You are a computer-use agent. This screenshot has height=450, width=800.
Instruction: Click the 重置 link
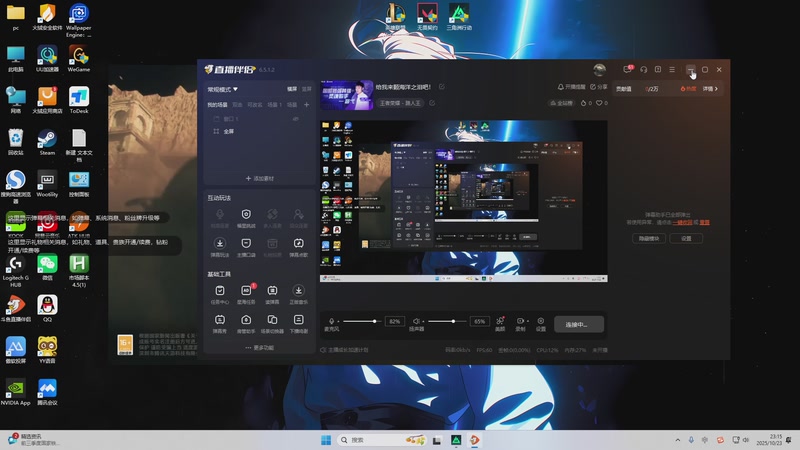(x=705, y=222)
